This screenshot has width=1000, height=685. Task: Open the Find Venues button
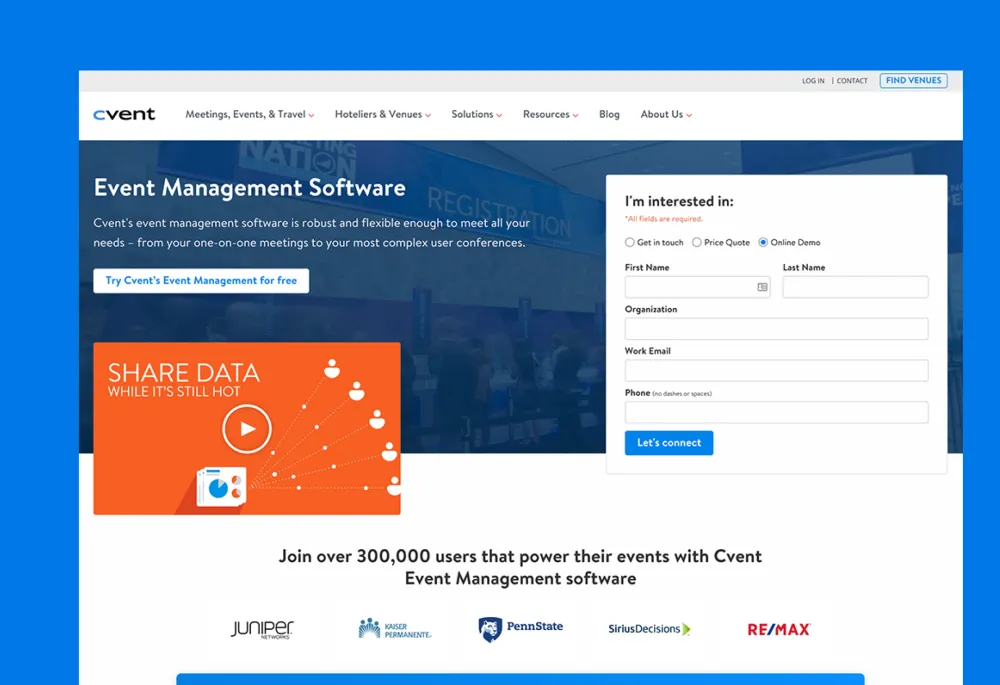click(913, 80)
